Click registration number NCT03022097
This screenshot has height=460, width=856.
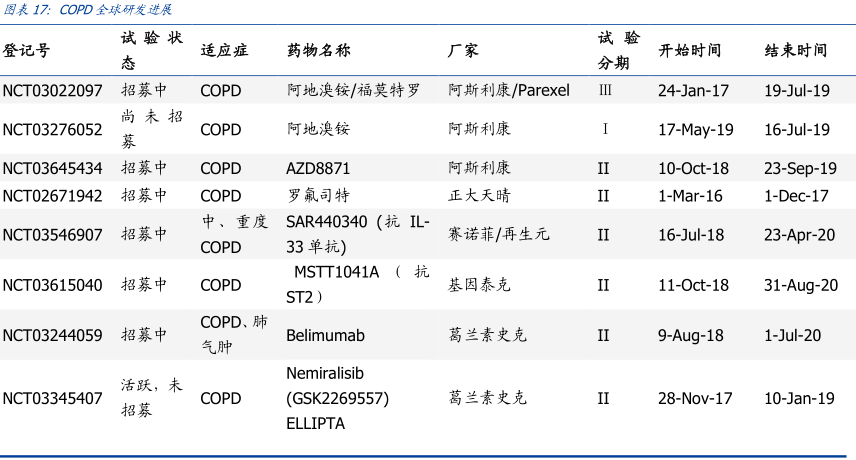tap(52, 90)
